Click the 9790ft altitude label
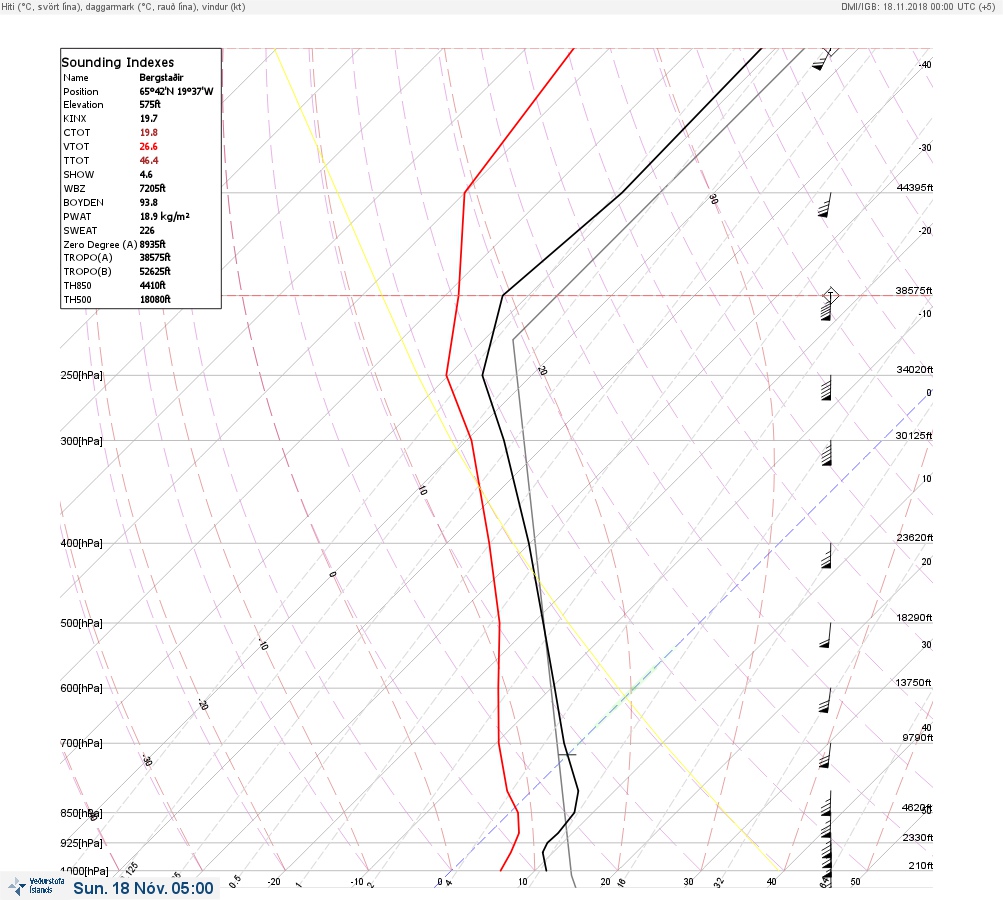The height and width of the screenshot is (900, 1003). tap(917, 738)
